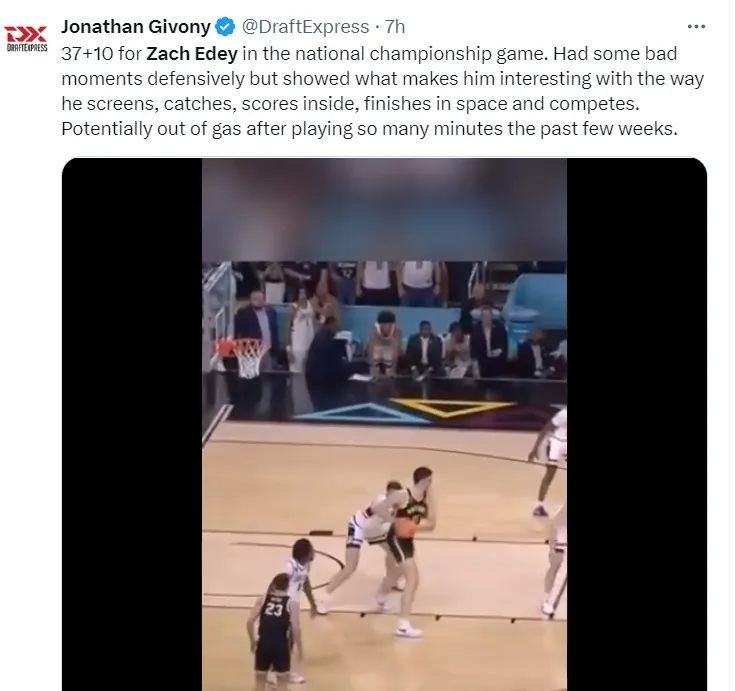The height and width of the screenshot is (691, 735).
Task: Click the tweet's second line about defensive moments
Action: 382,78
